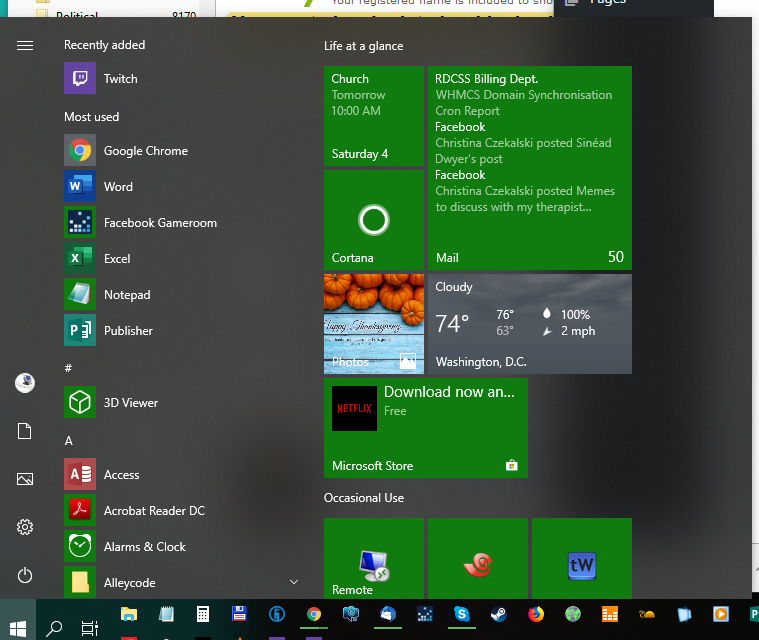Open the Photos tile with pumpkins
Viewport: 759px width, 640px height.
click(x=374, y=324)
